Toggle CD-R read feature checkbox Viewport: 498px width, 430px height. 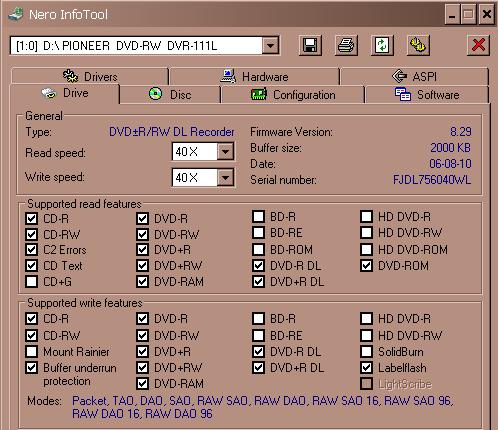point(31,218)
